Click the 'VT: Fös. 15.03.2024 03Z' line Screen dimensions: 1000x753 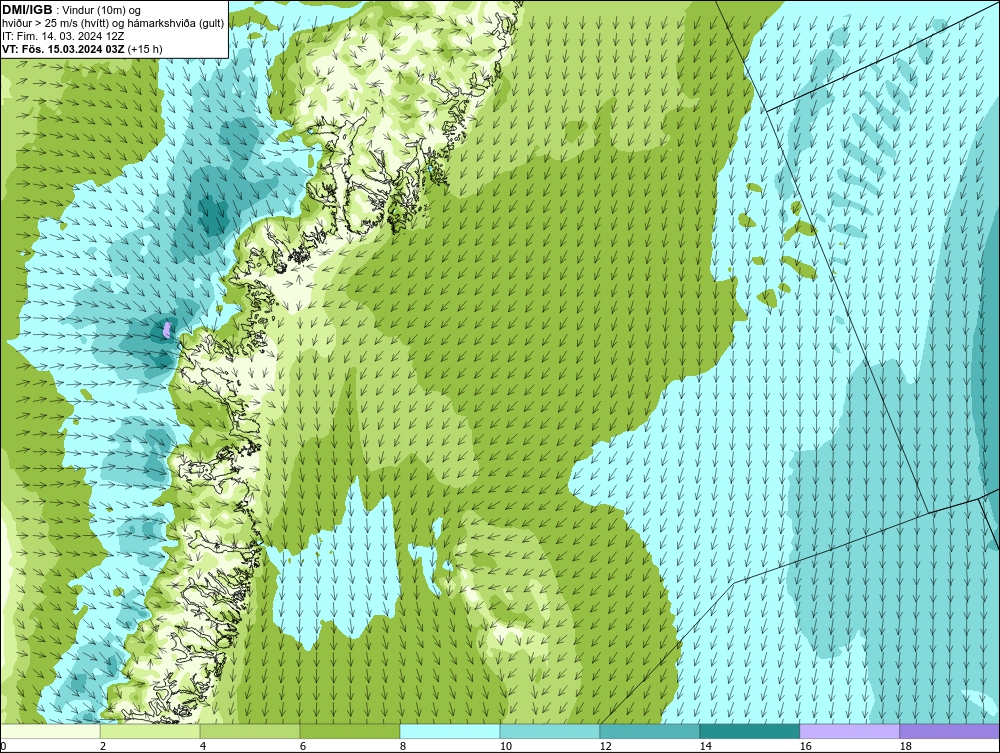point(64,48)
